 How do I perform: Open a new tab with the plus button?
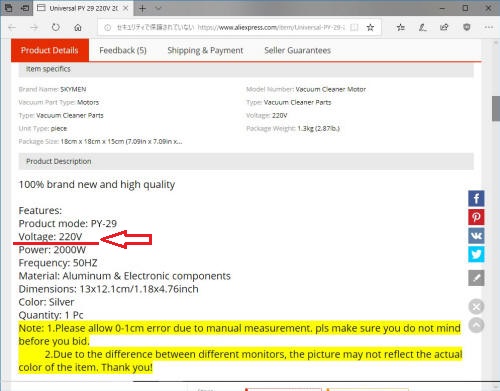click(x=142, y=8)
